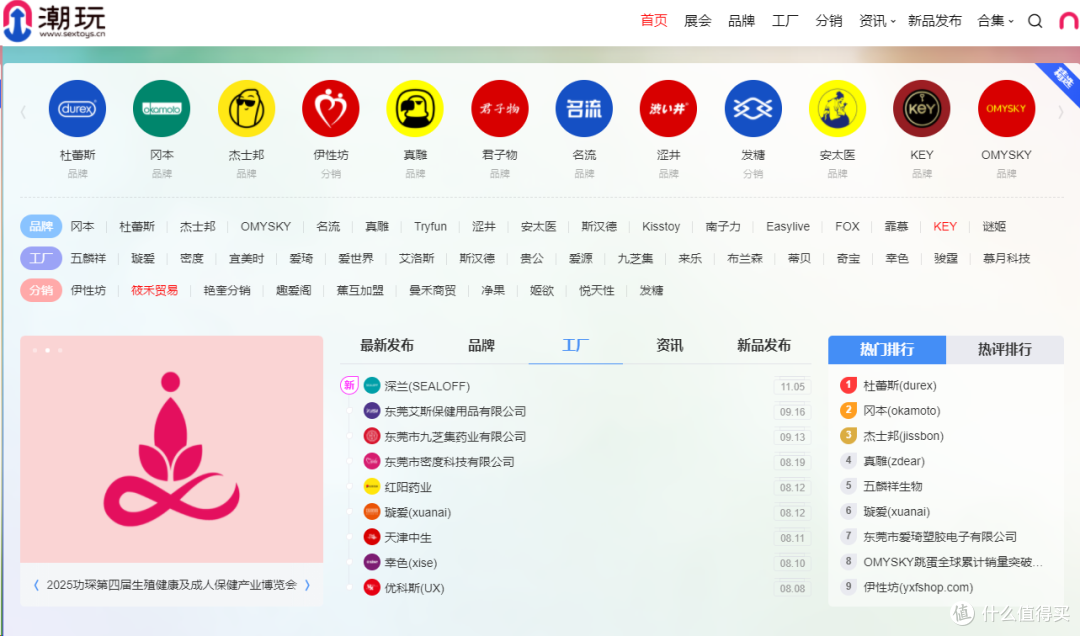This screenshot has height=636, width=1080.
Task: Open 展会 in top navigation
Action: (x=698, y=21)
